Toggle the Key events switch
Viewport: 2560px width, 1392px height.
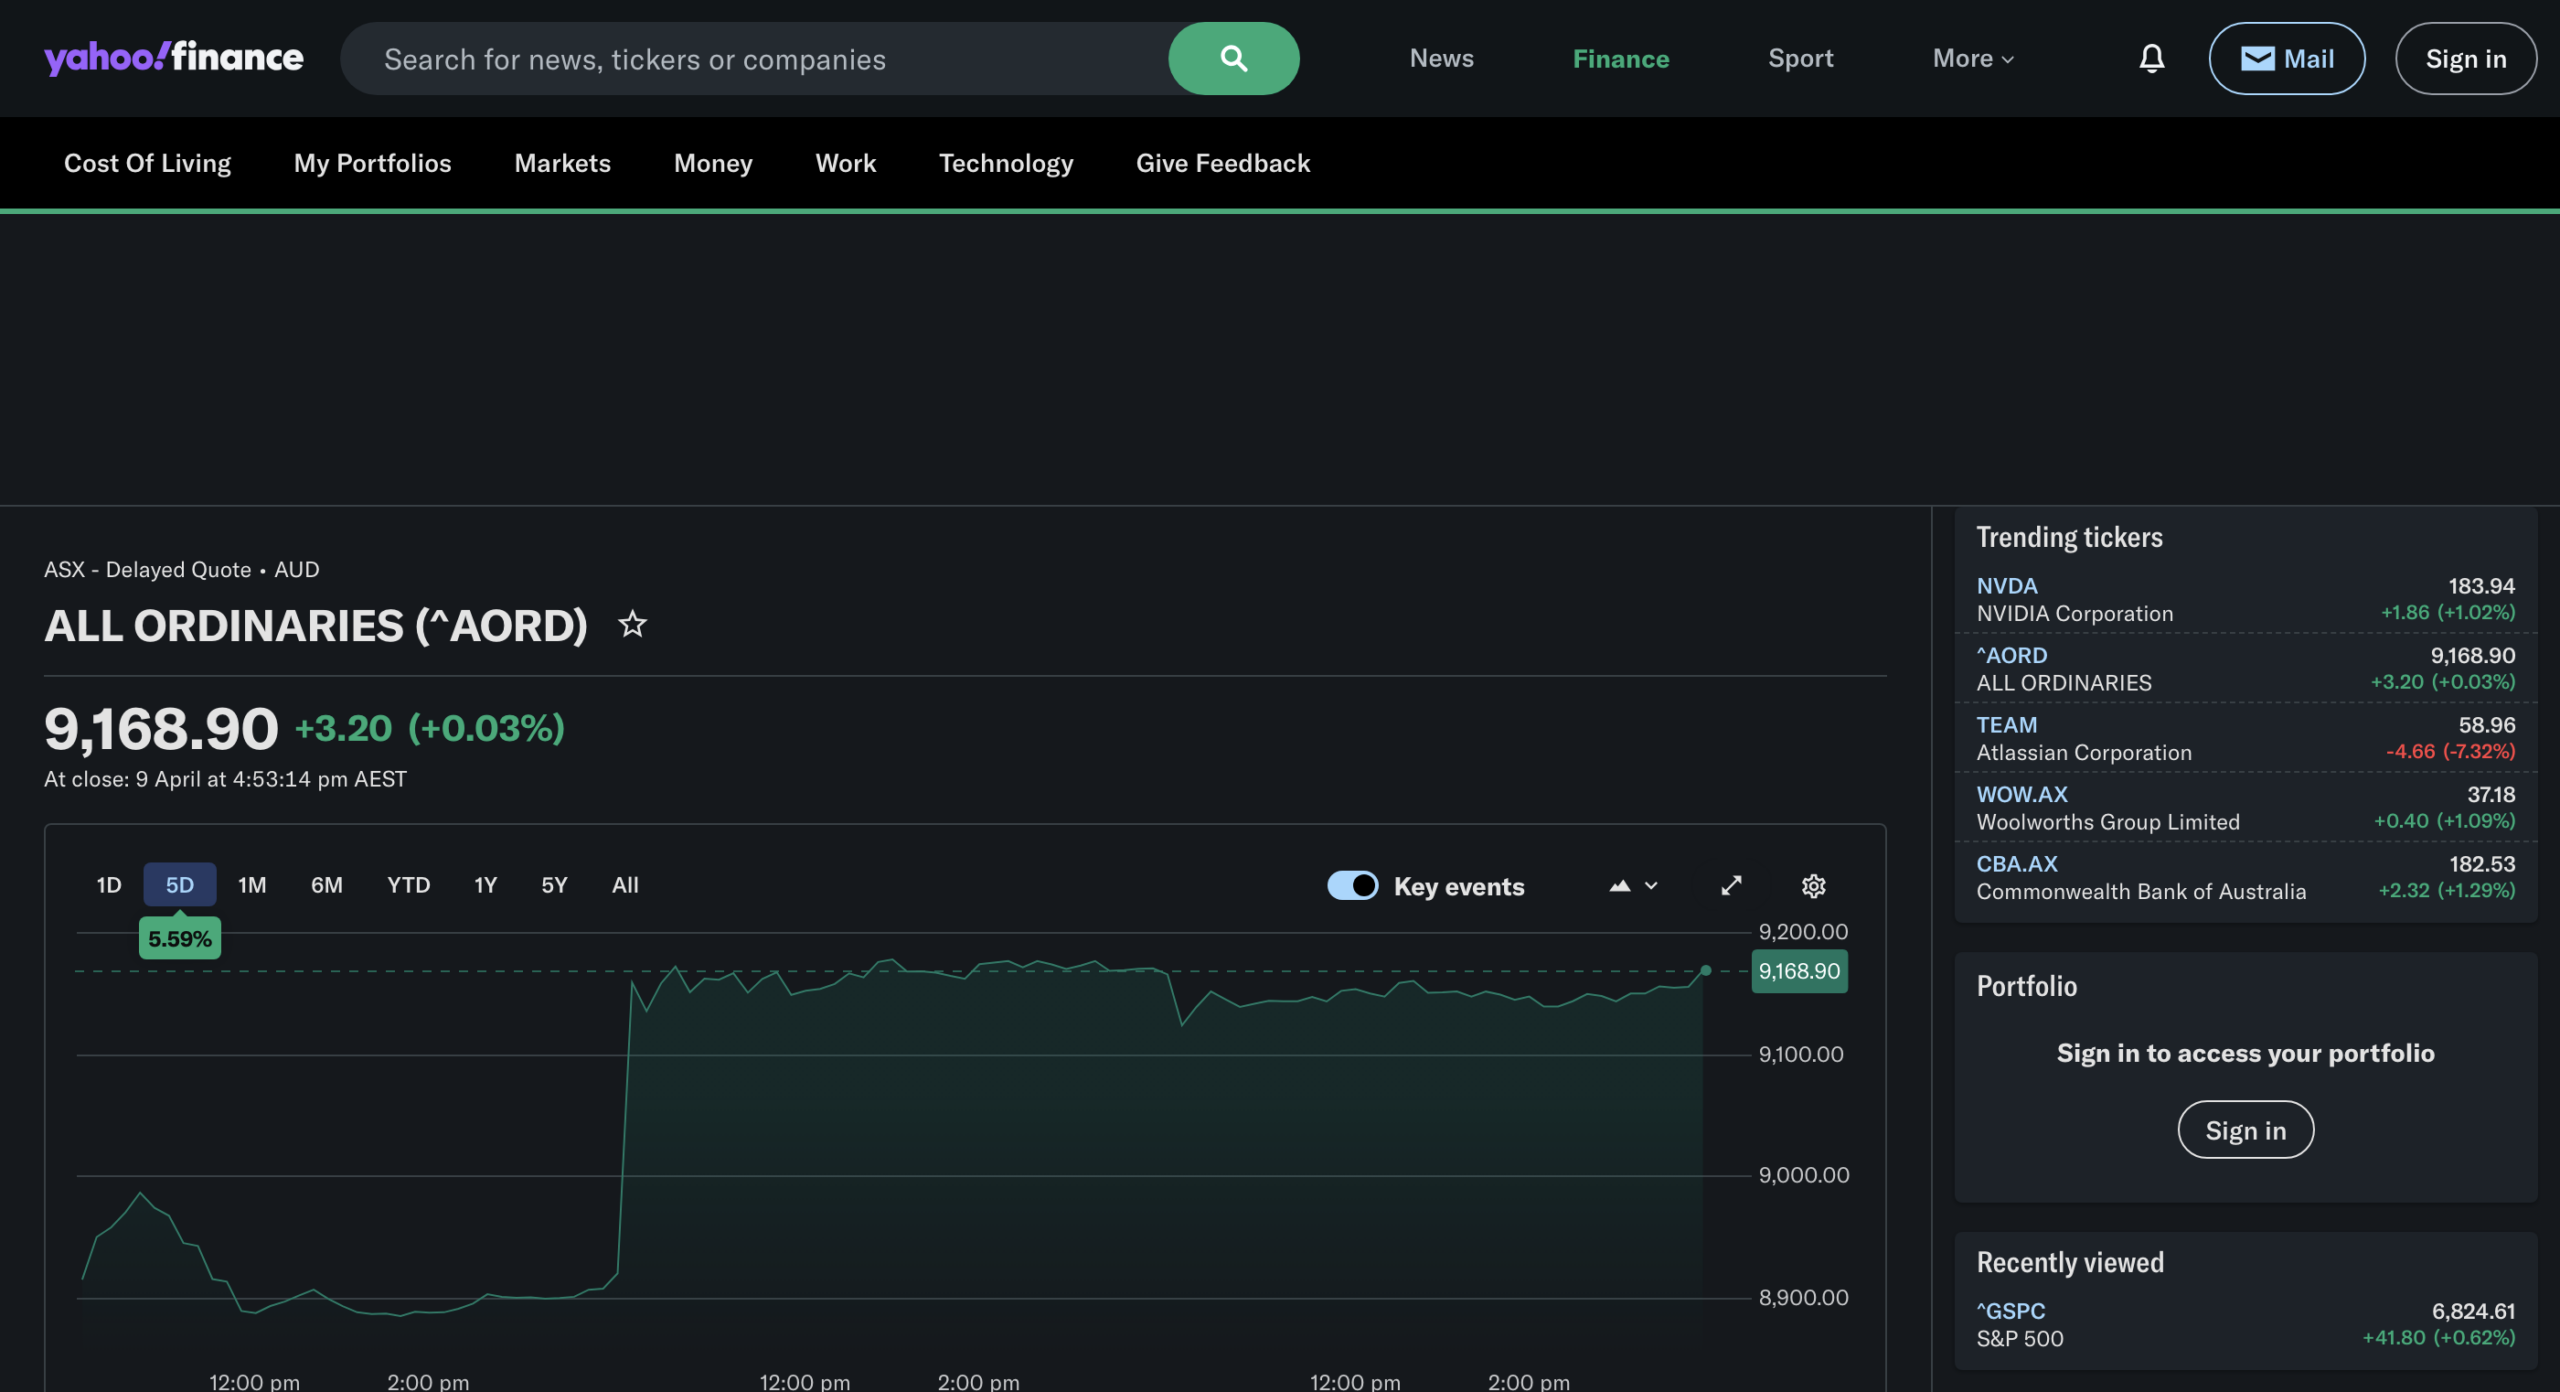pyautogui.click(x=1352, y=886)
